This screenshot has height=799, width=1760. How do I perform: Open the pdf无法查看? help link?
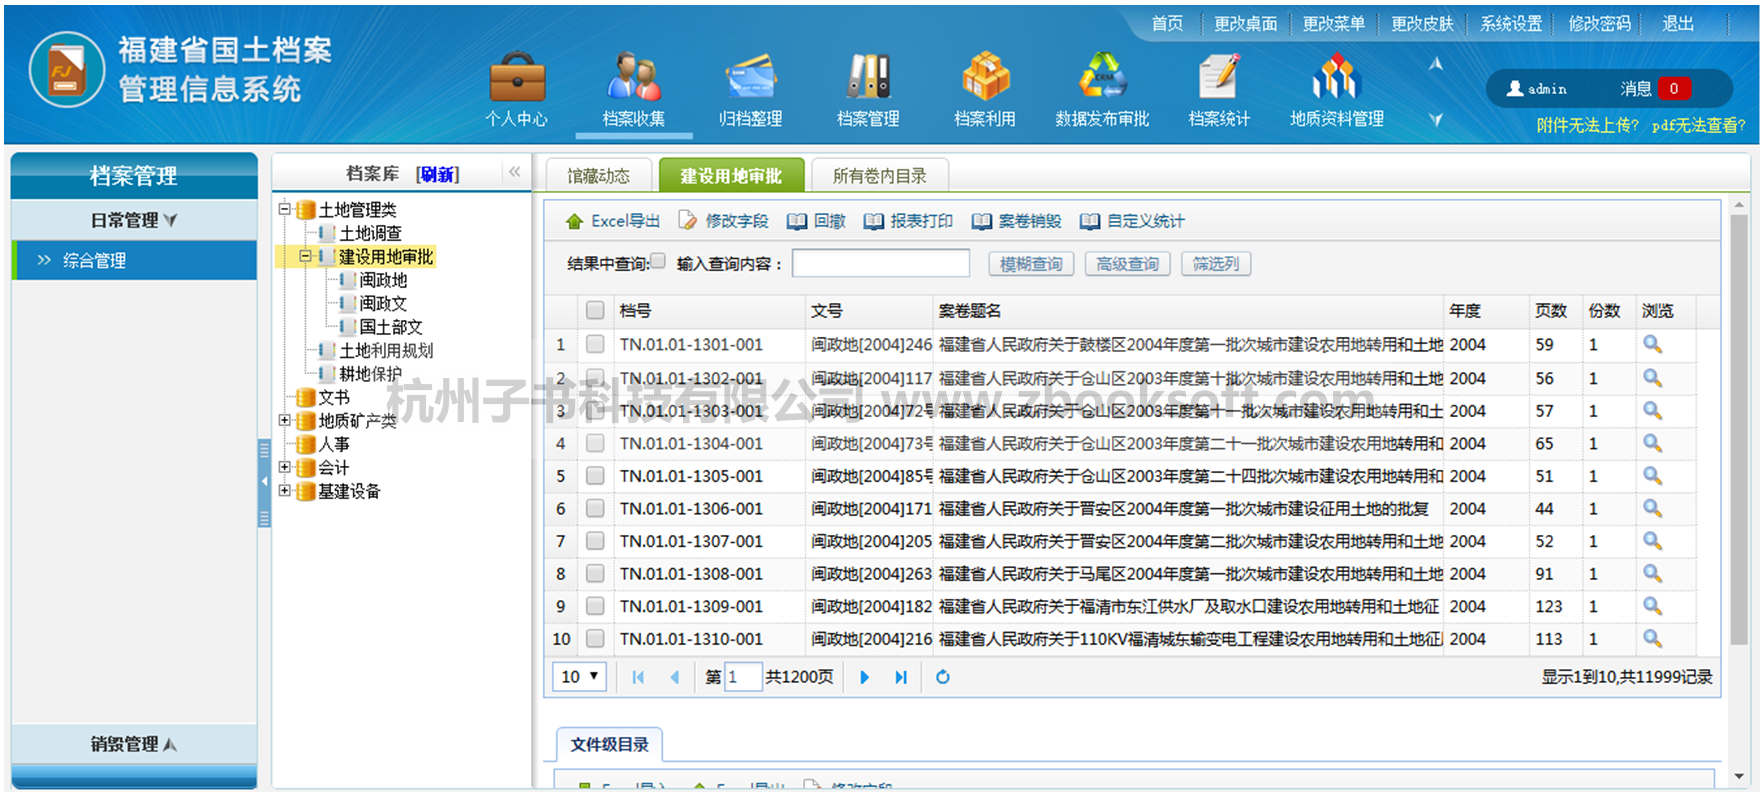tap(1698, 125)
